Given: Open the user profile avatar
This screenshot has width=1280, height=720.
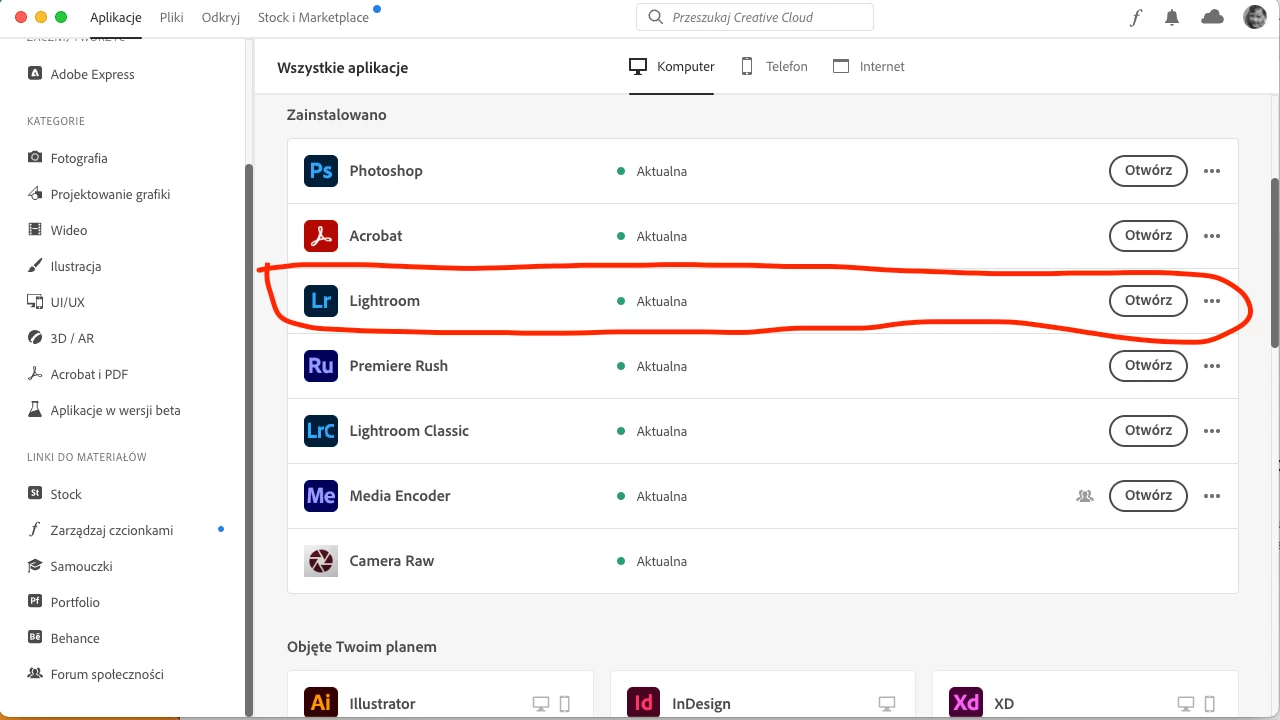Looking at the screenshot, I should (x=1255, y=17).
